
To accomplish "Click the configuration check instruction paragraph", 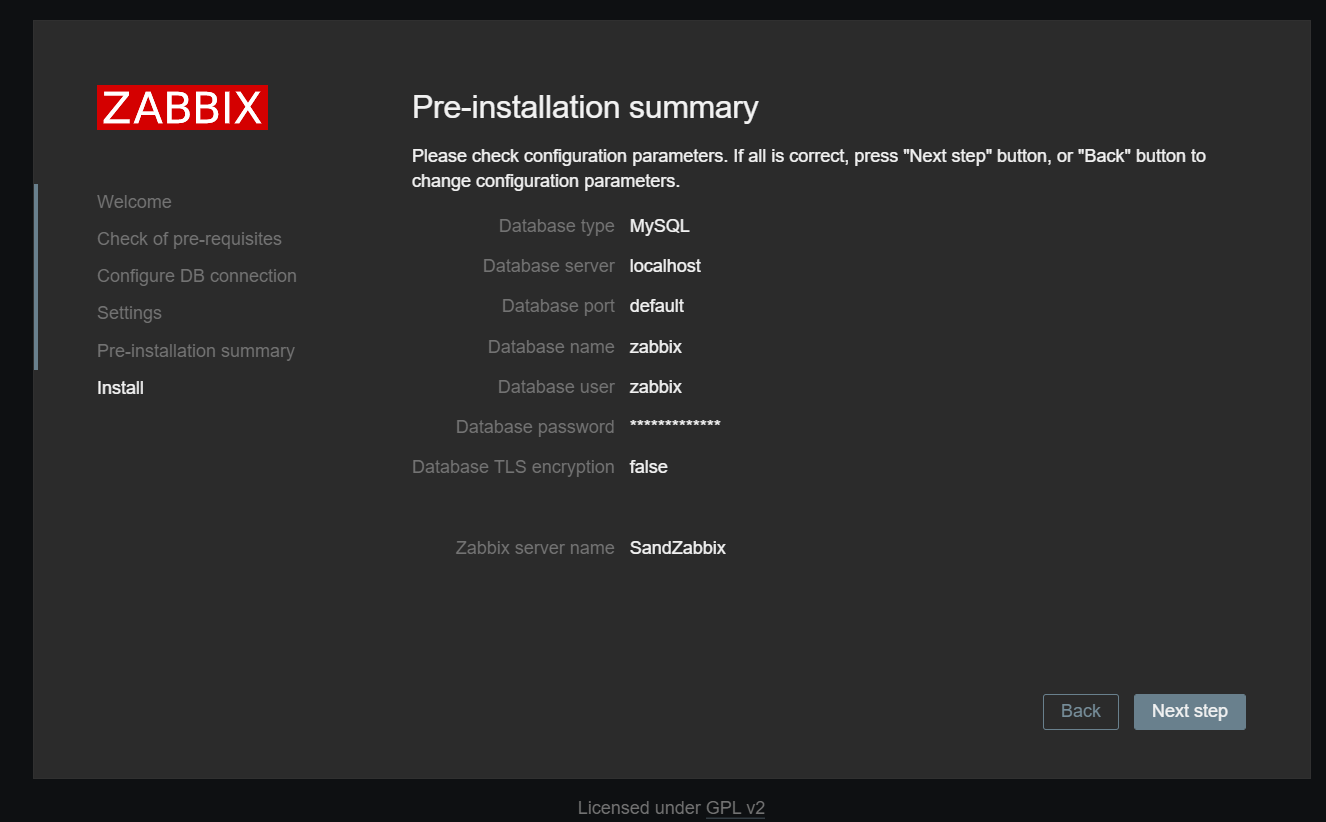I will tap(808, 169).
